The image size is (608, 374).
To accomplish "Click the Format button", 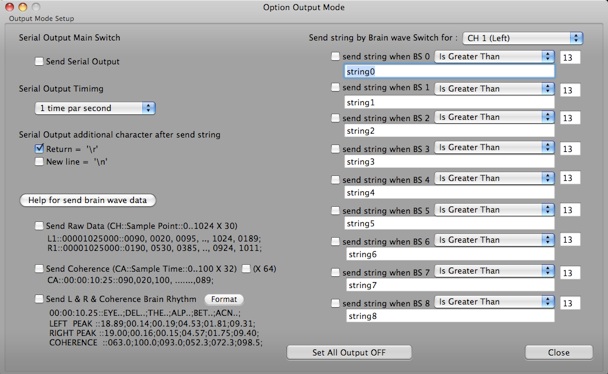I will [224, 299].
